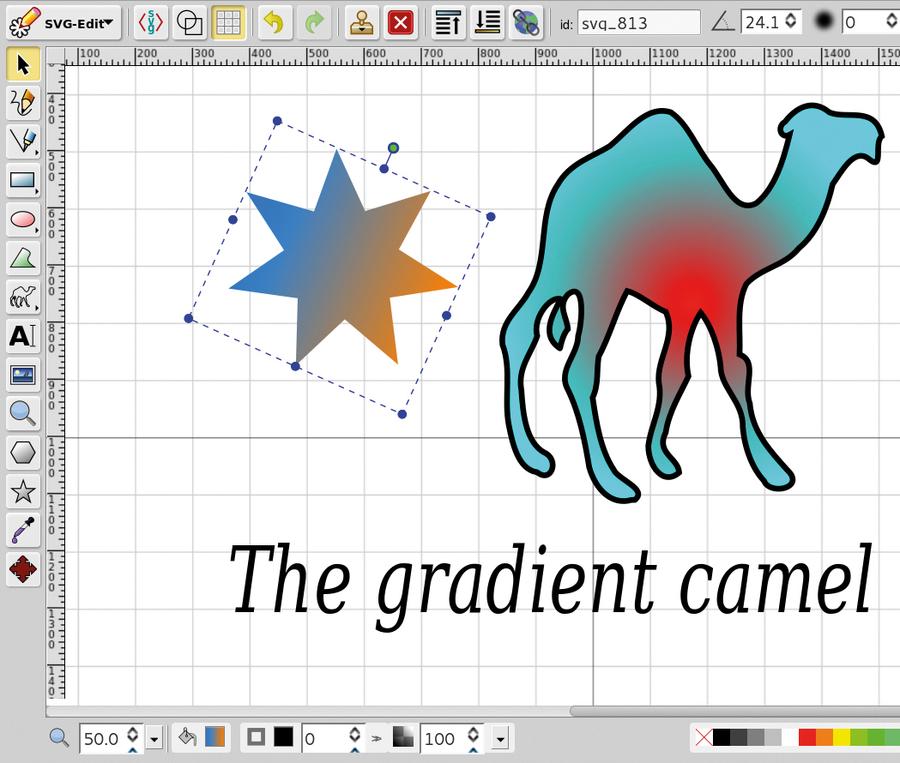Open the zoom level dropdown
This screenshot has height=763, width=900.
point(154,739)
